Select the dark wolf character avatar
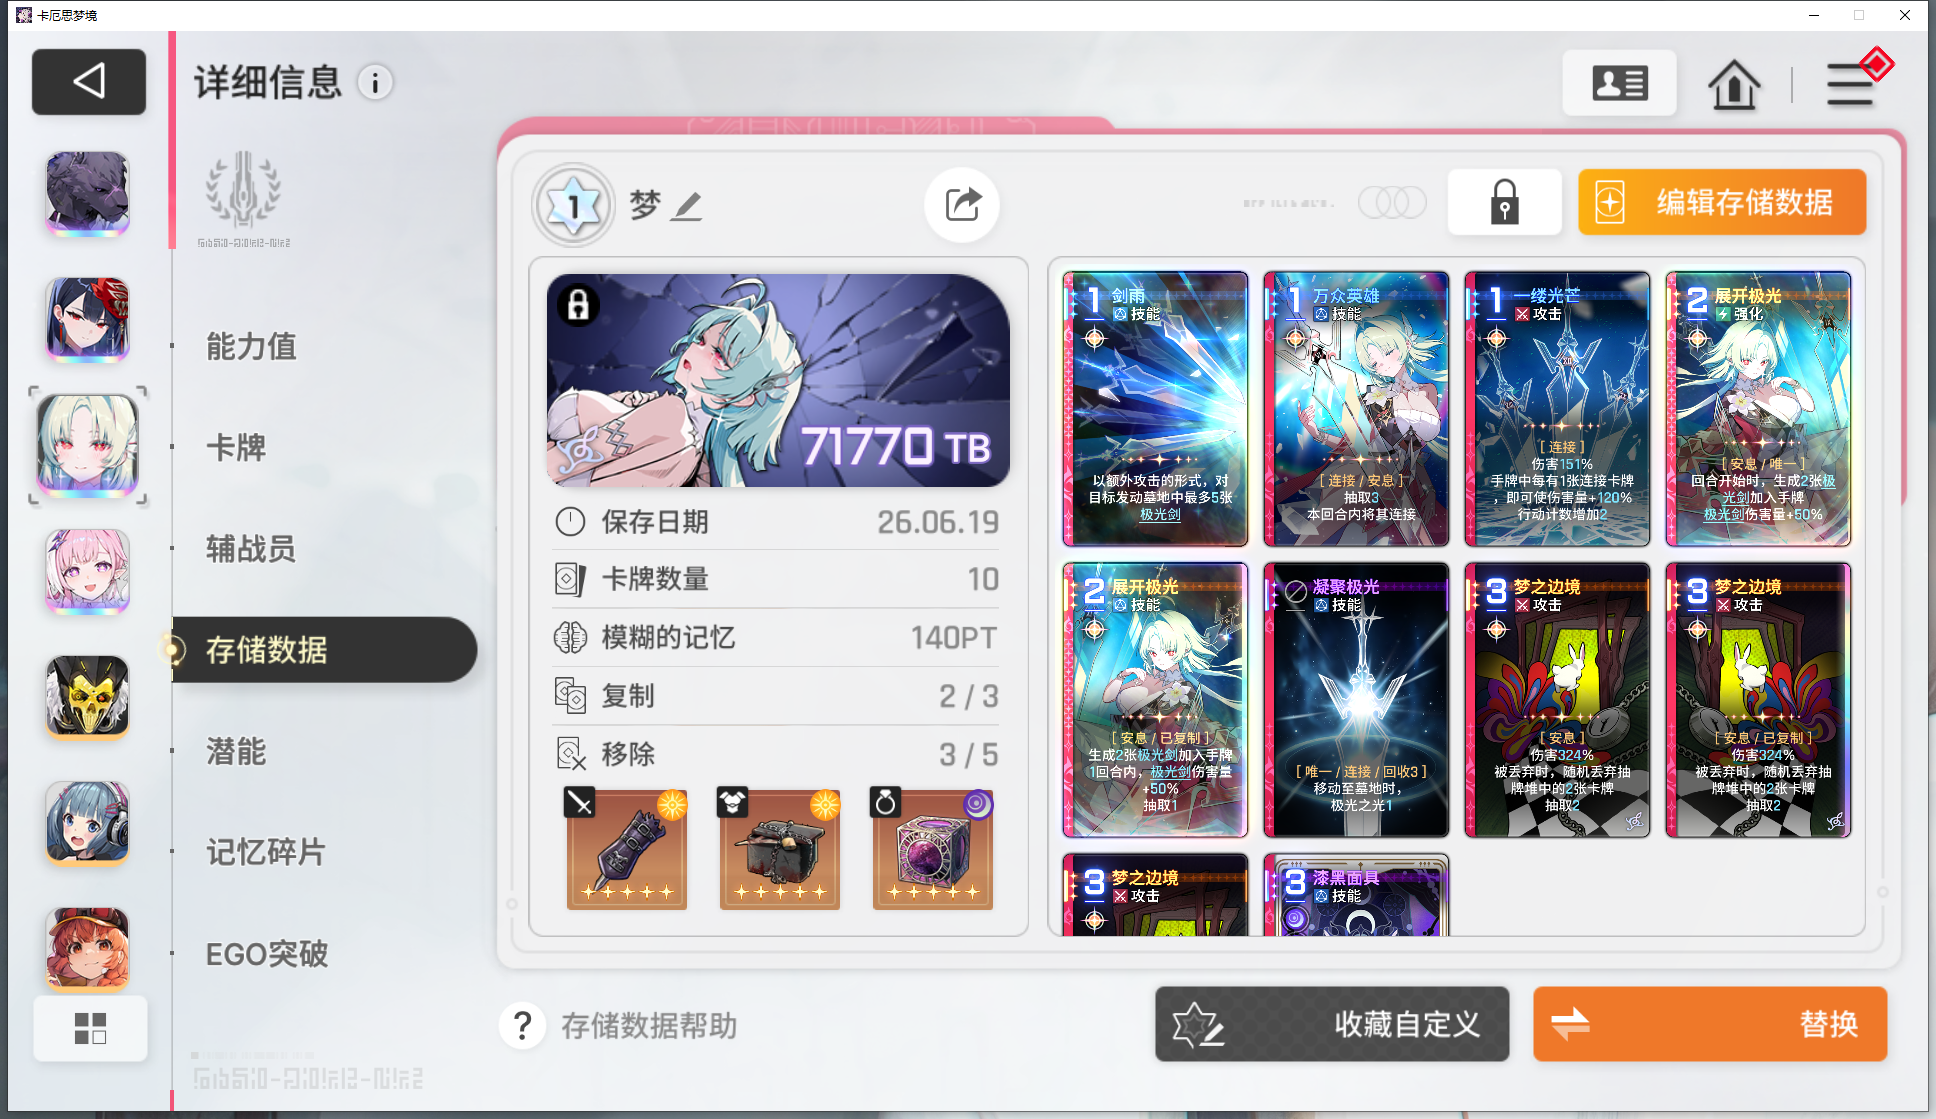 [88, 193]
